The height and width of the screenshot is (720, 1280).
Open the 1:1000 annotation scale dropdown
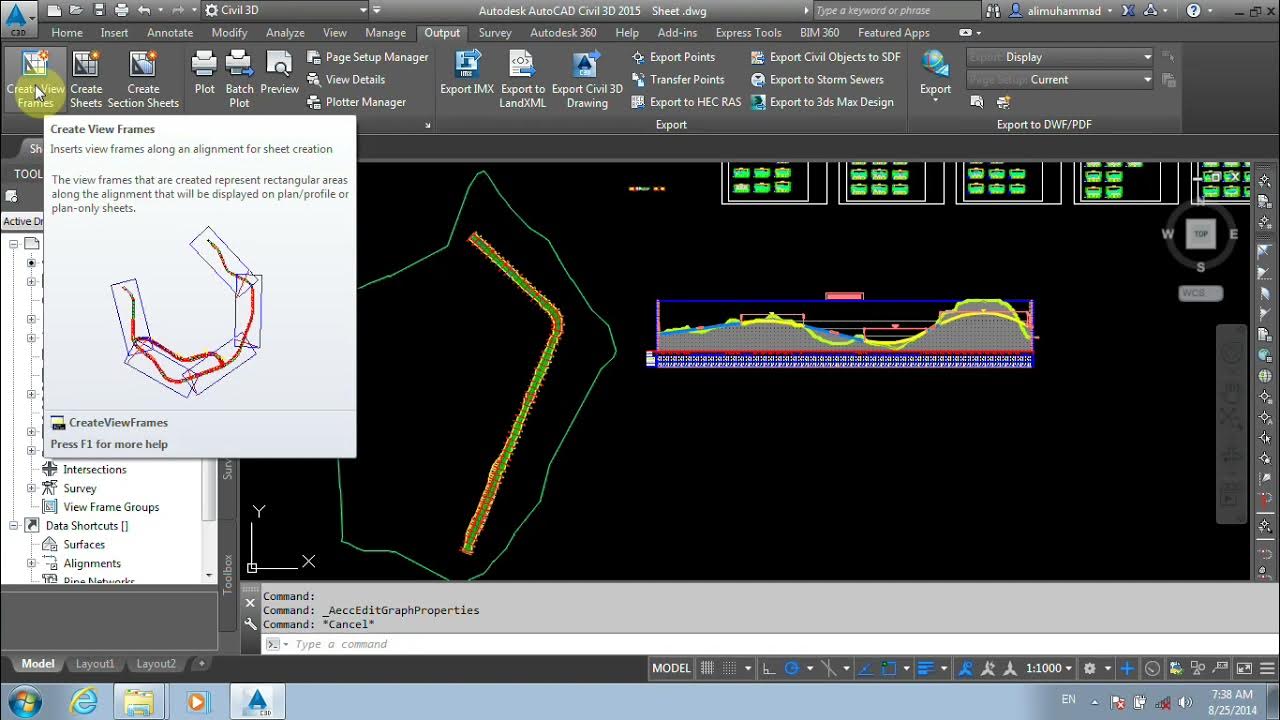pos(1048,668)
